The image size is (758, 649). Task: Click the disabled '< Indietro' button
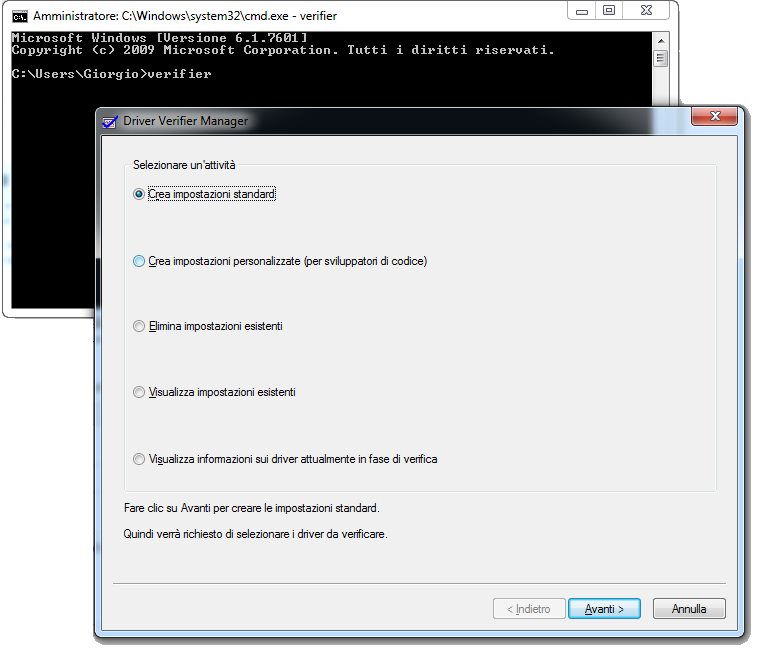tap(529, 608)
